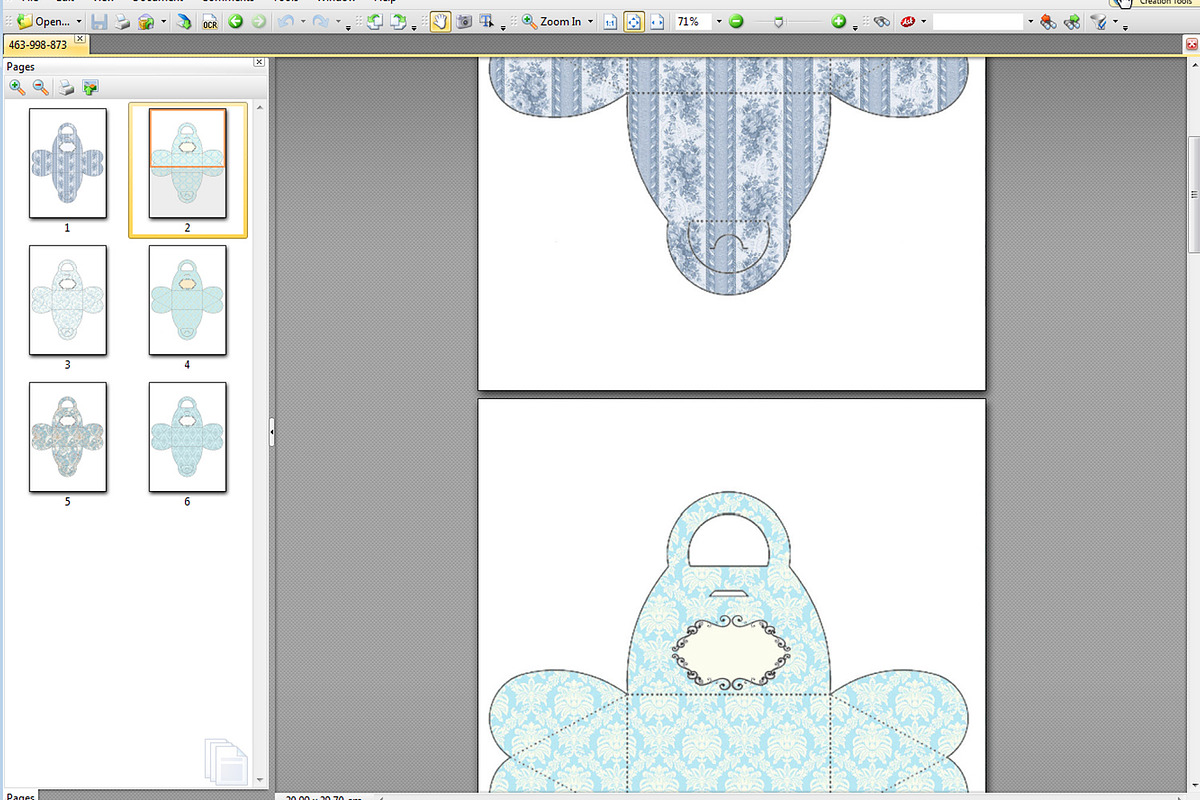
Task: Click the export pages icon in the Pages panel
Action: (90, 88)
